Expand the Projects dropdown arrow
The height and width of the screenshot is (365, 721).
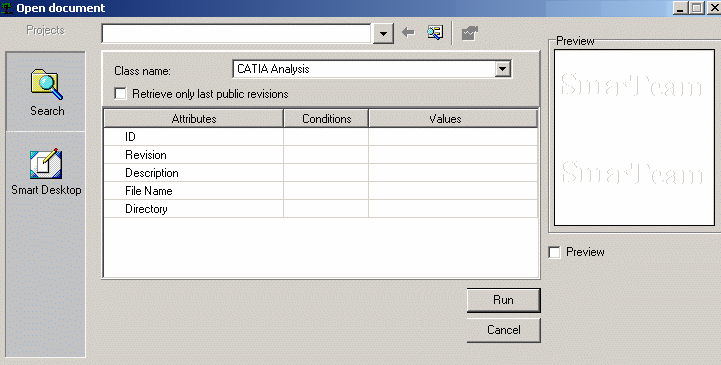point(383,34)
